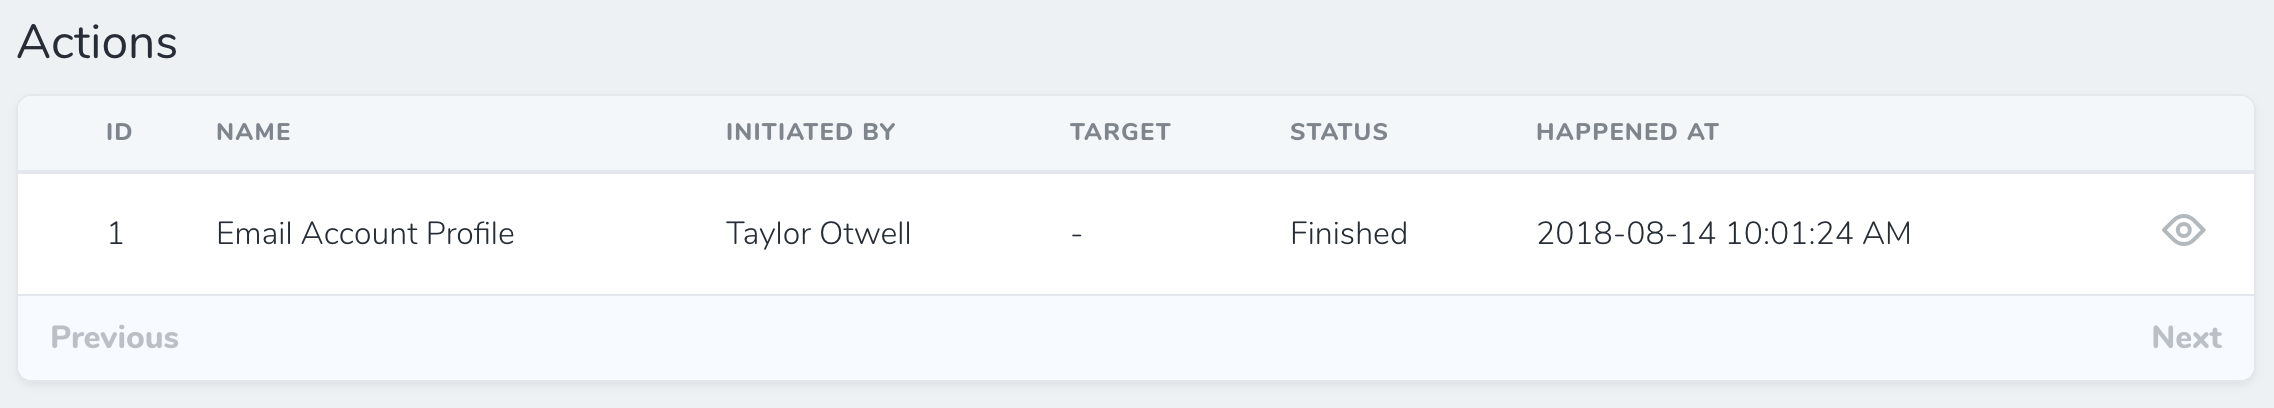This screenshot has width=2274, height=408.
Task: Click the blank header cell above the eye icon
Action: pos(2183,132)
